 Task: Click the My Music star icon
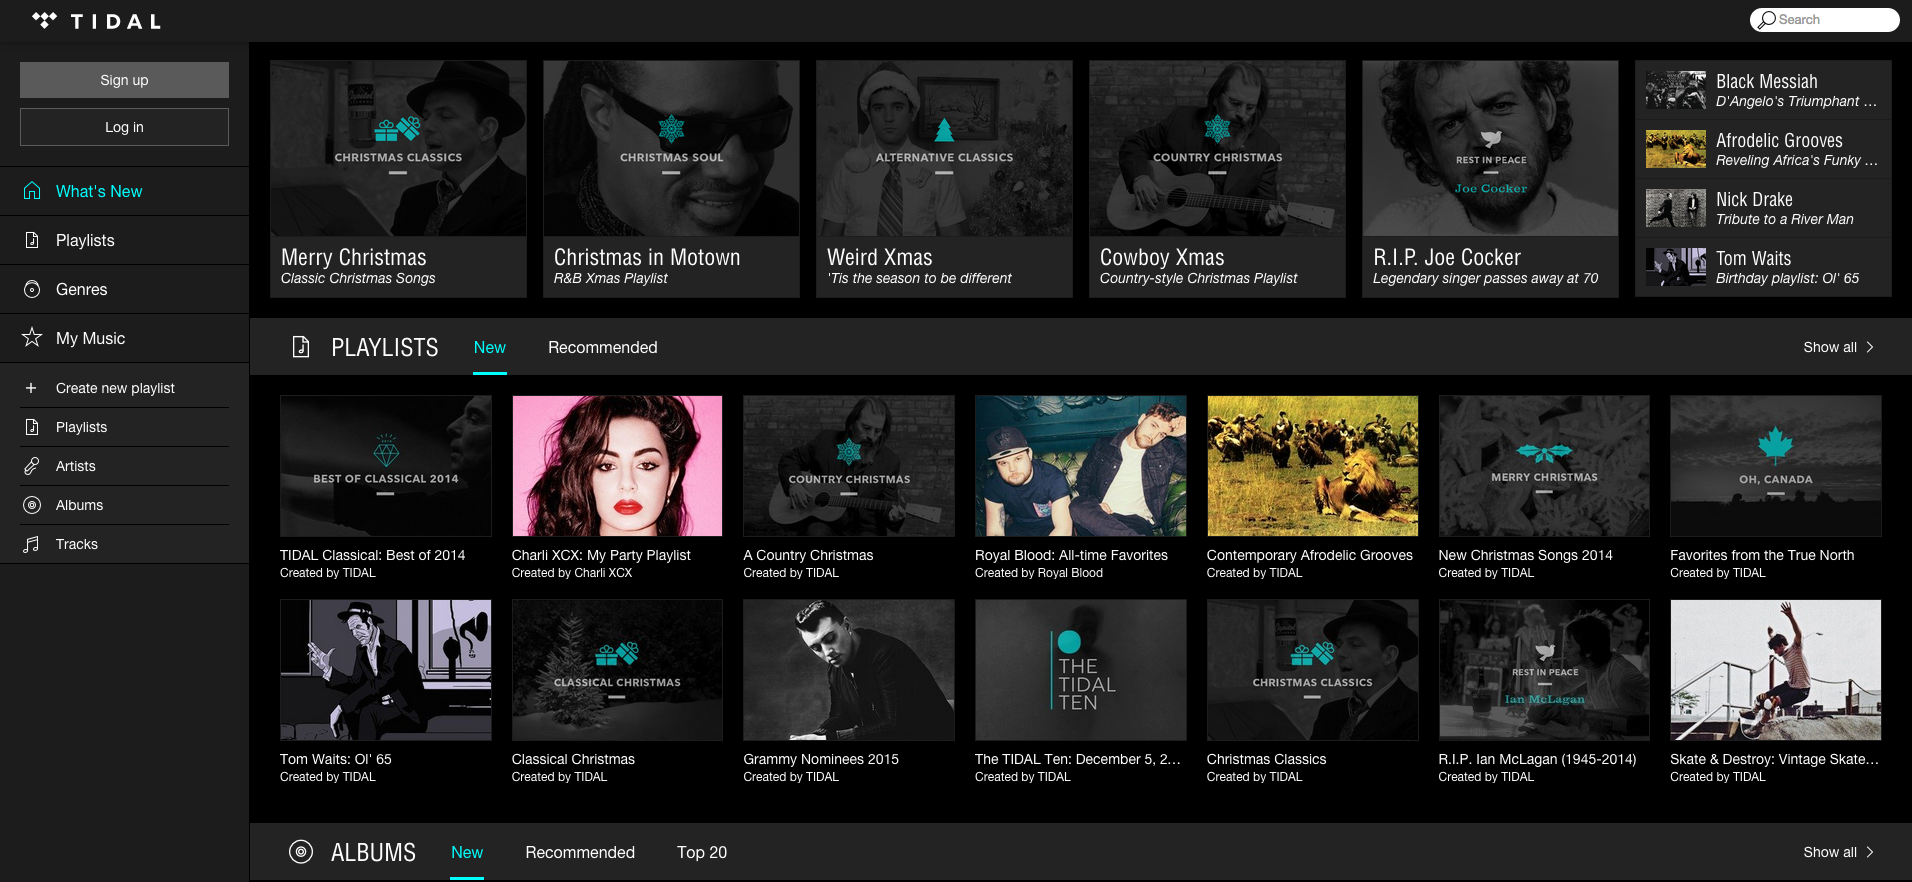pyautogui.click(x=32, y=338)
